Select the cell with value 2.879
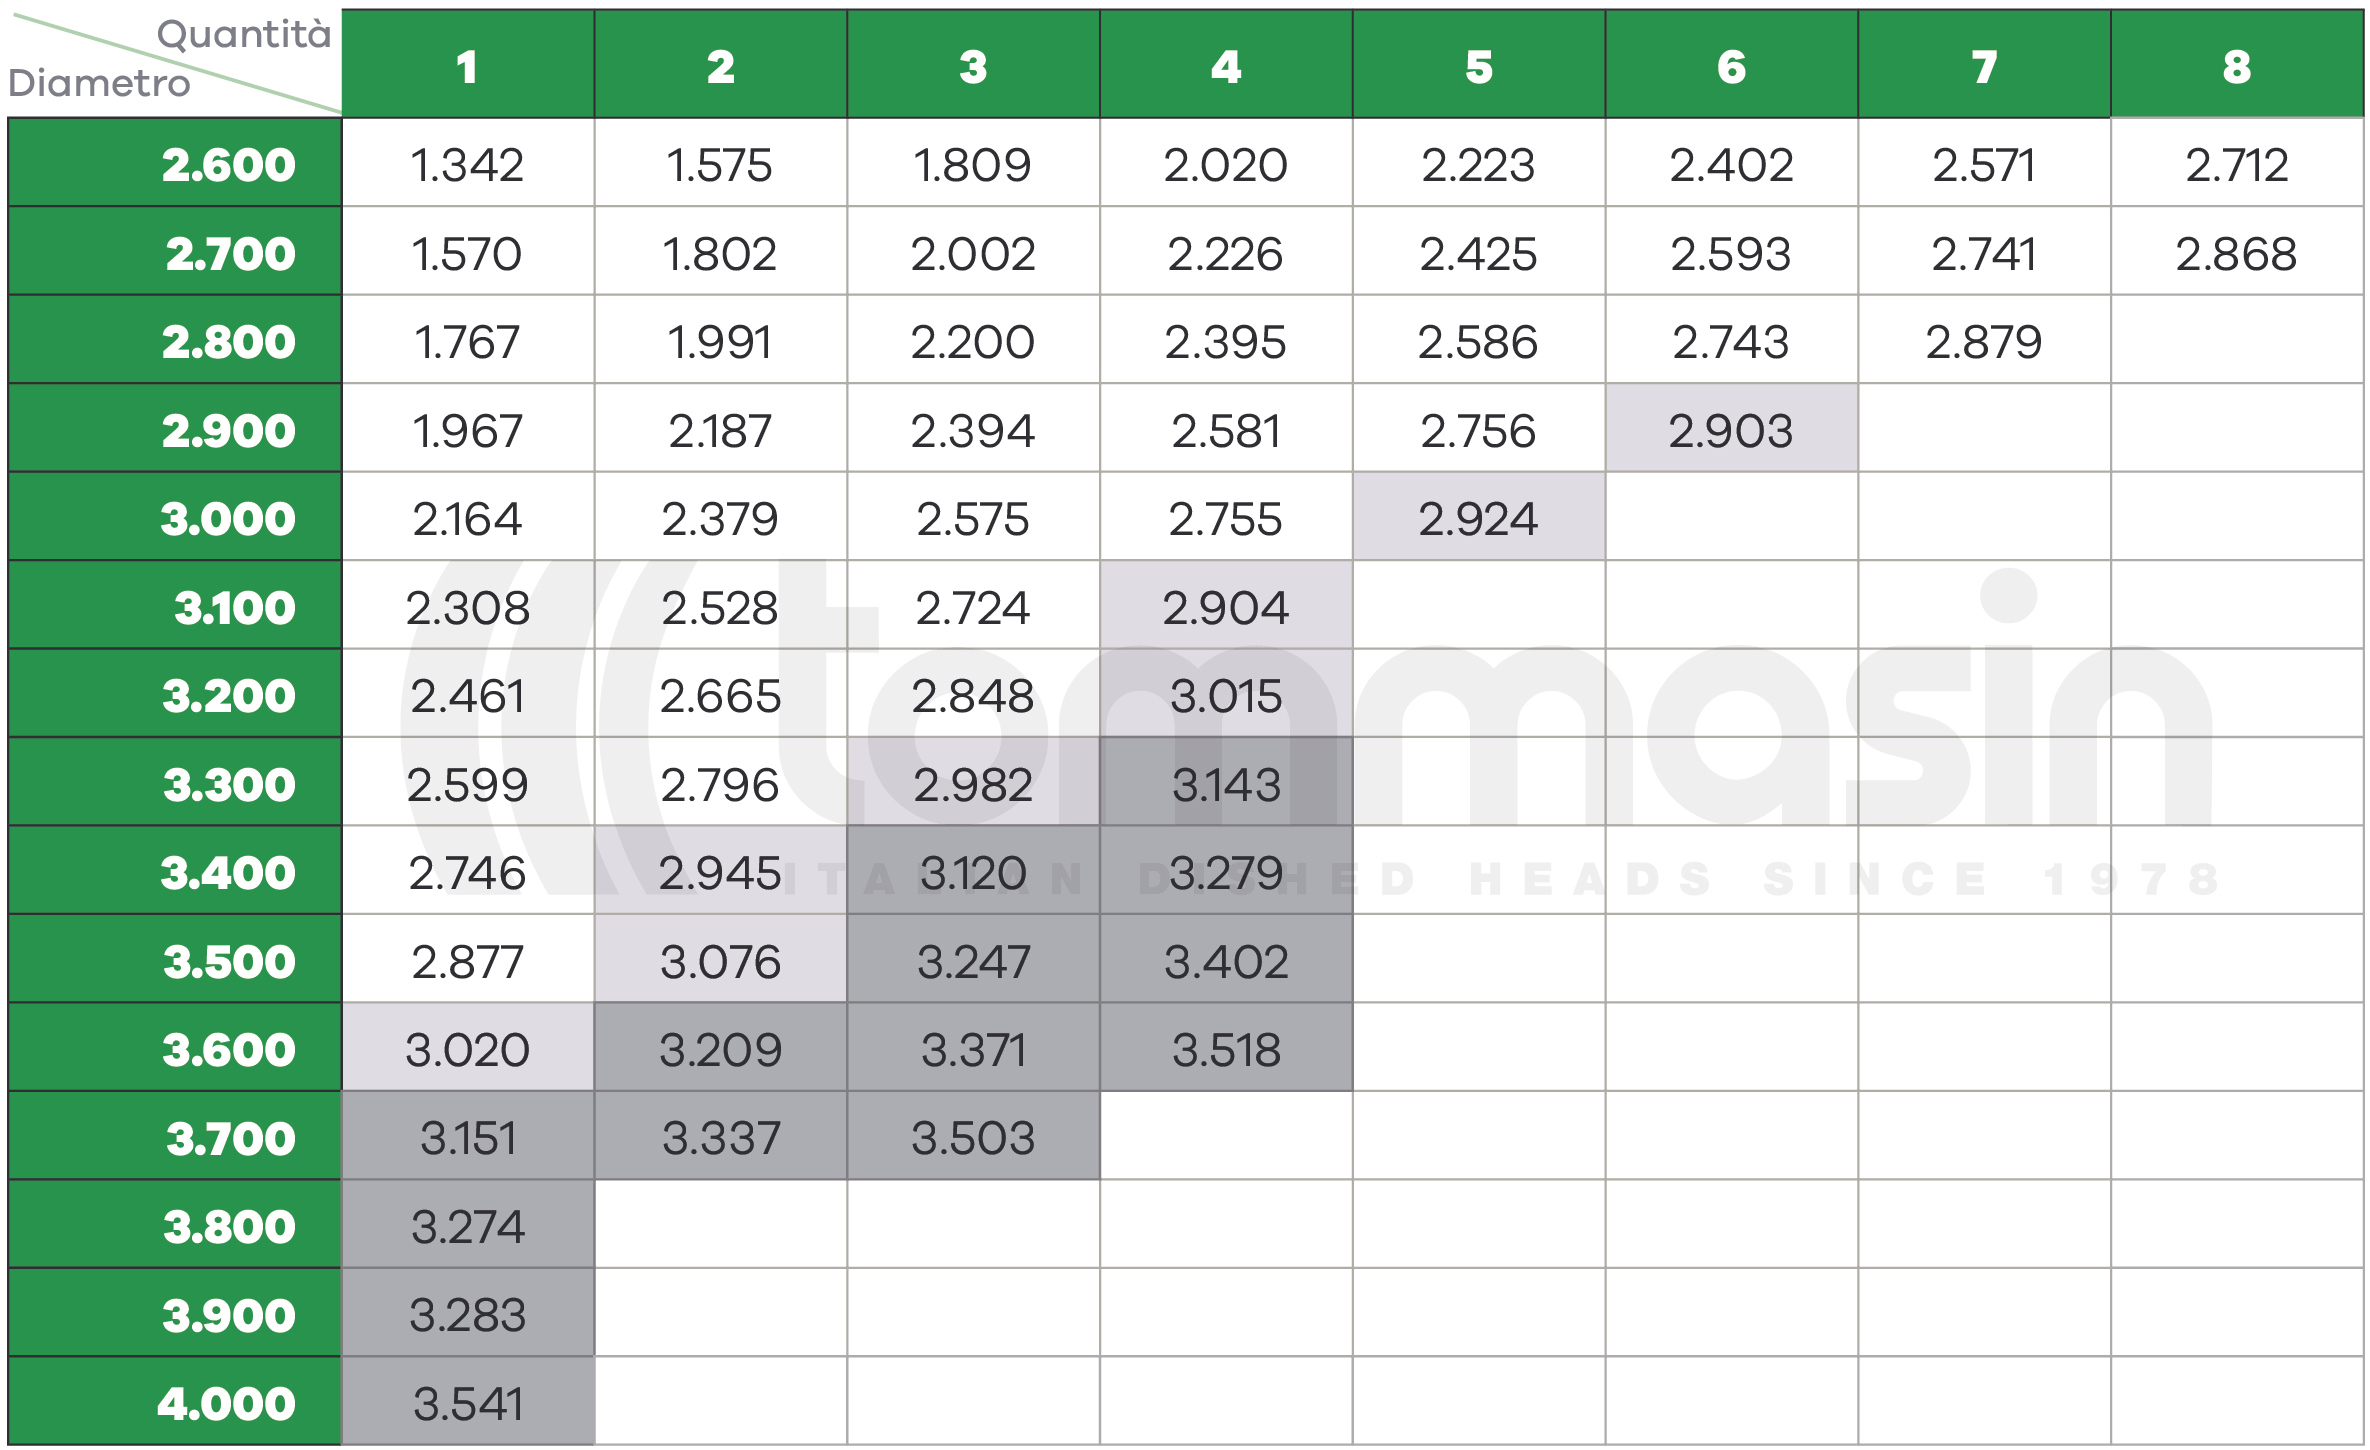This screenshot has width=2370, height=1450. [x=1984, y=340]
